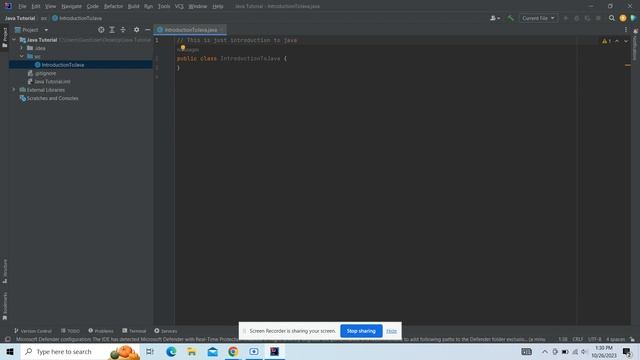Click IntroductionToJava breadcrumb in navigation bar
The image size is (640, 360).
[x=77, y=18]
